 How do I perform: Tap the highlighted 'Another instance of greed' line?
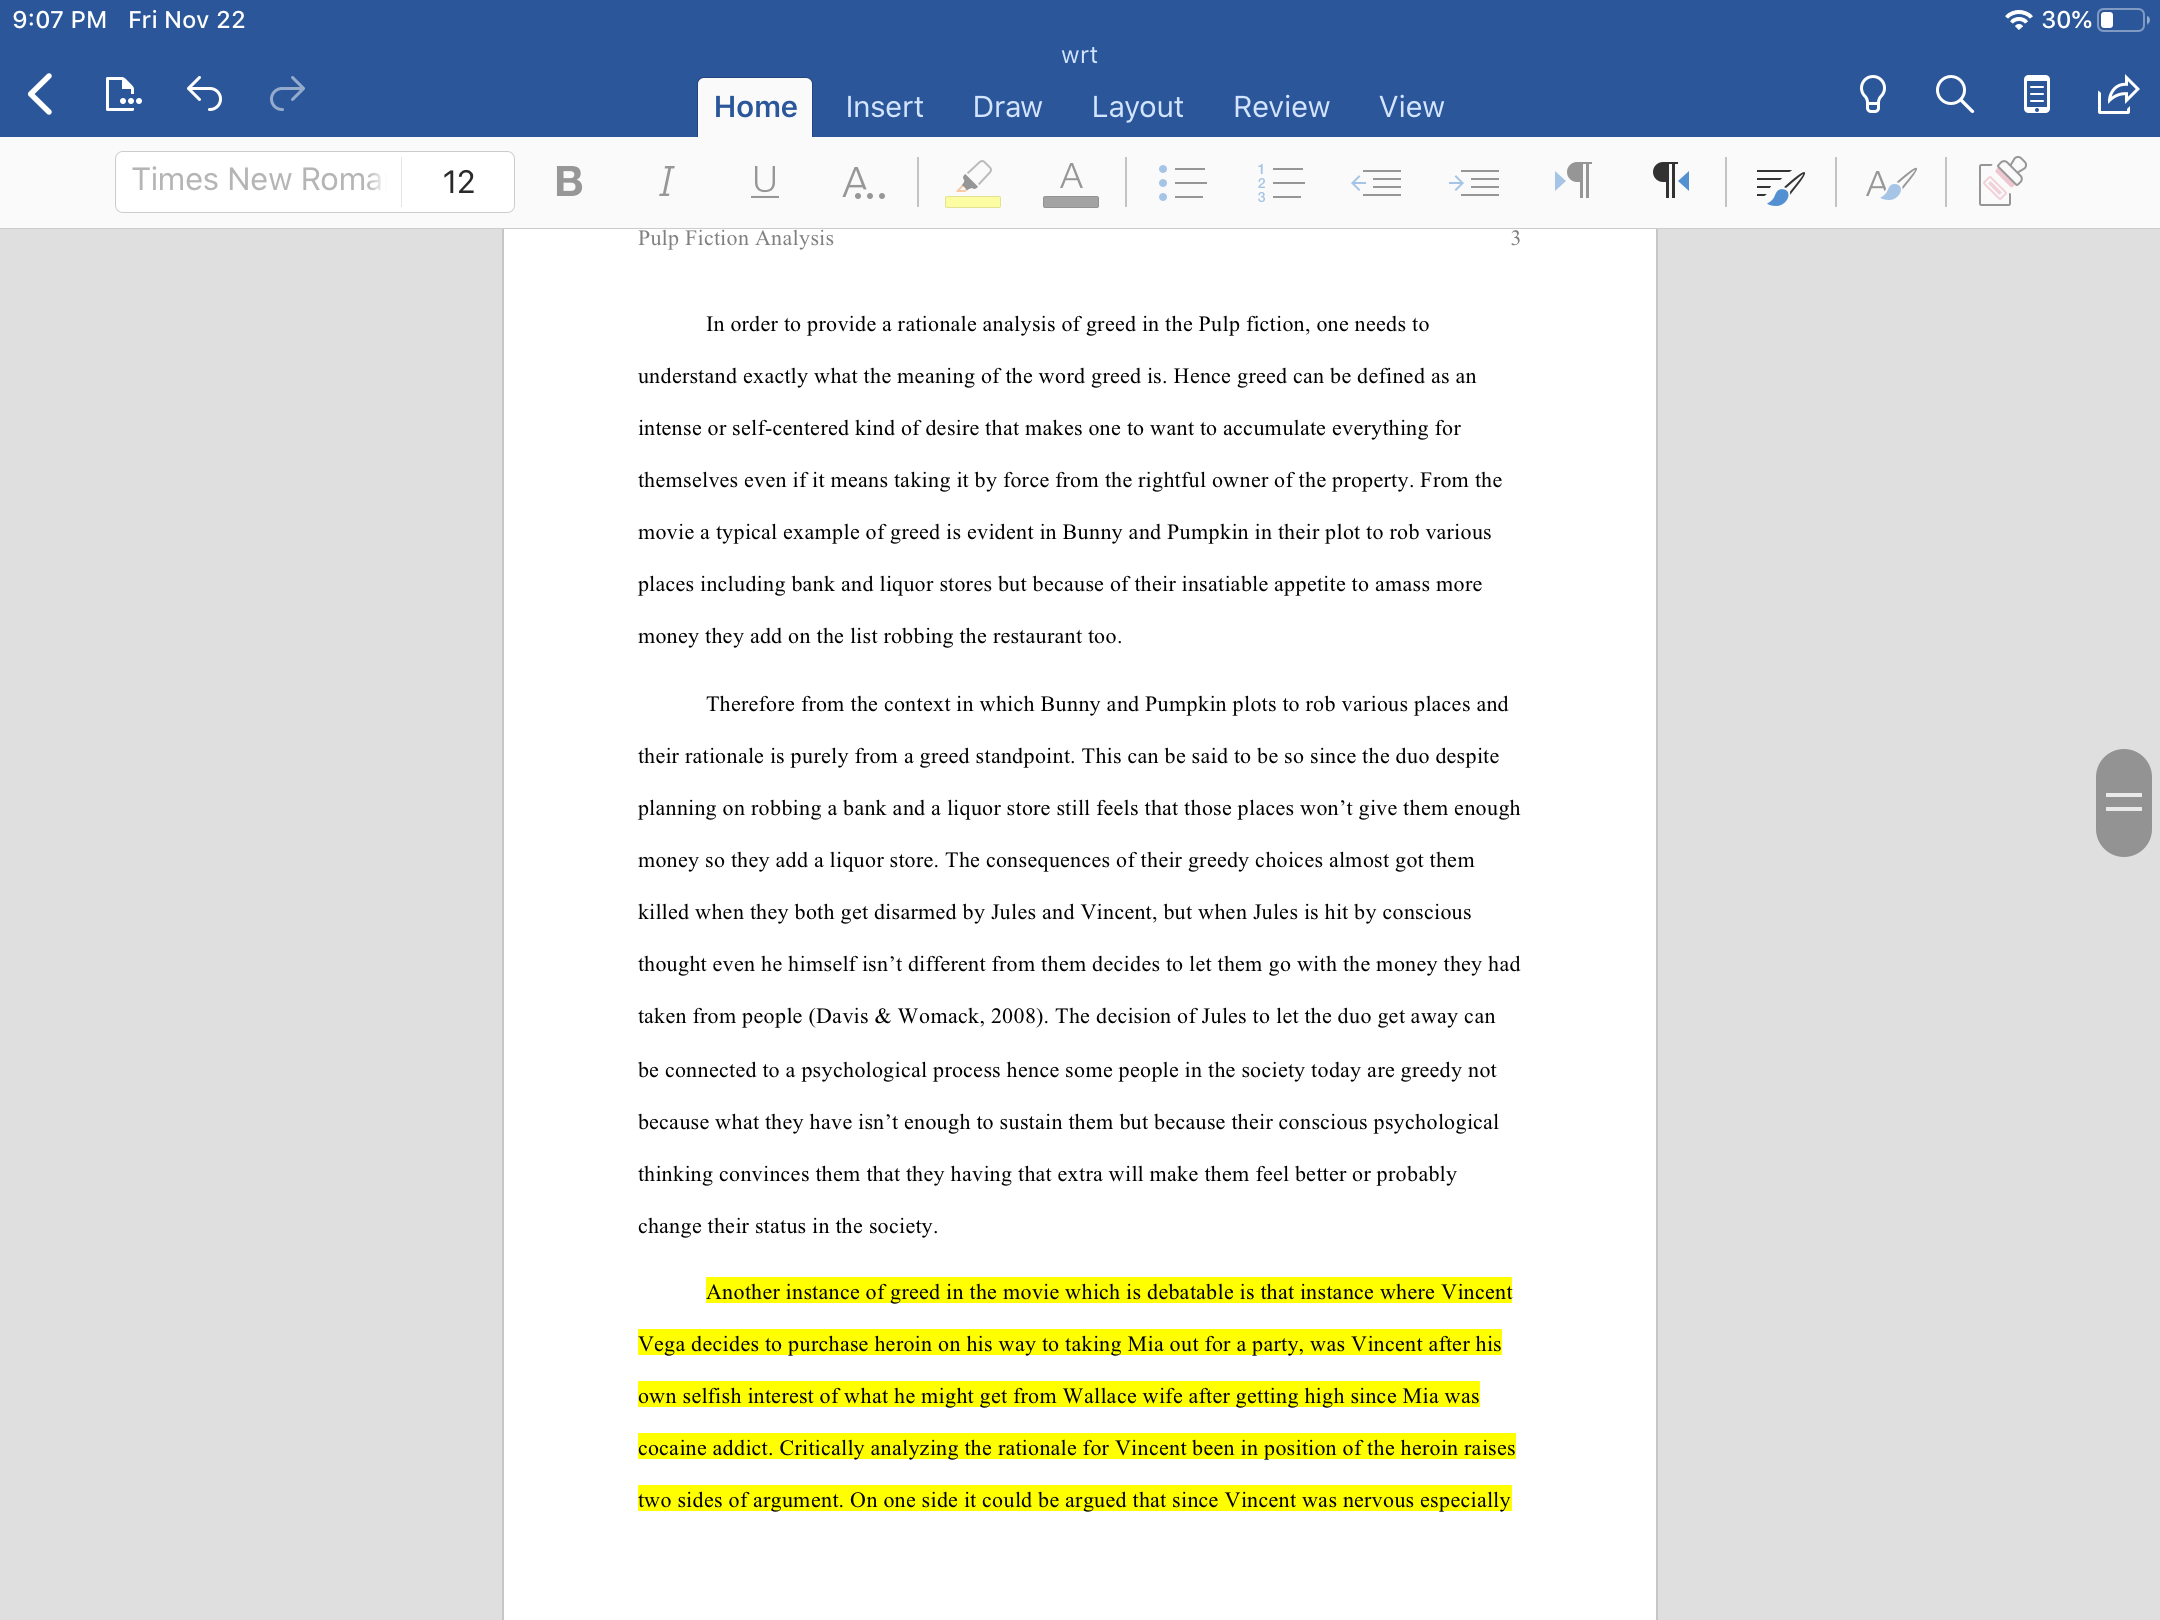(x=1109, y=1292)
